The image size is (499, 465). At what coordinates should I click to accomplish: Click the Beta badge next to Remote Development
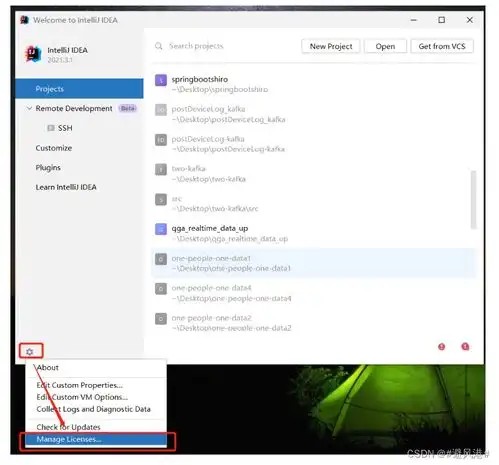click(128, 108)
